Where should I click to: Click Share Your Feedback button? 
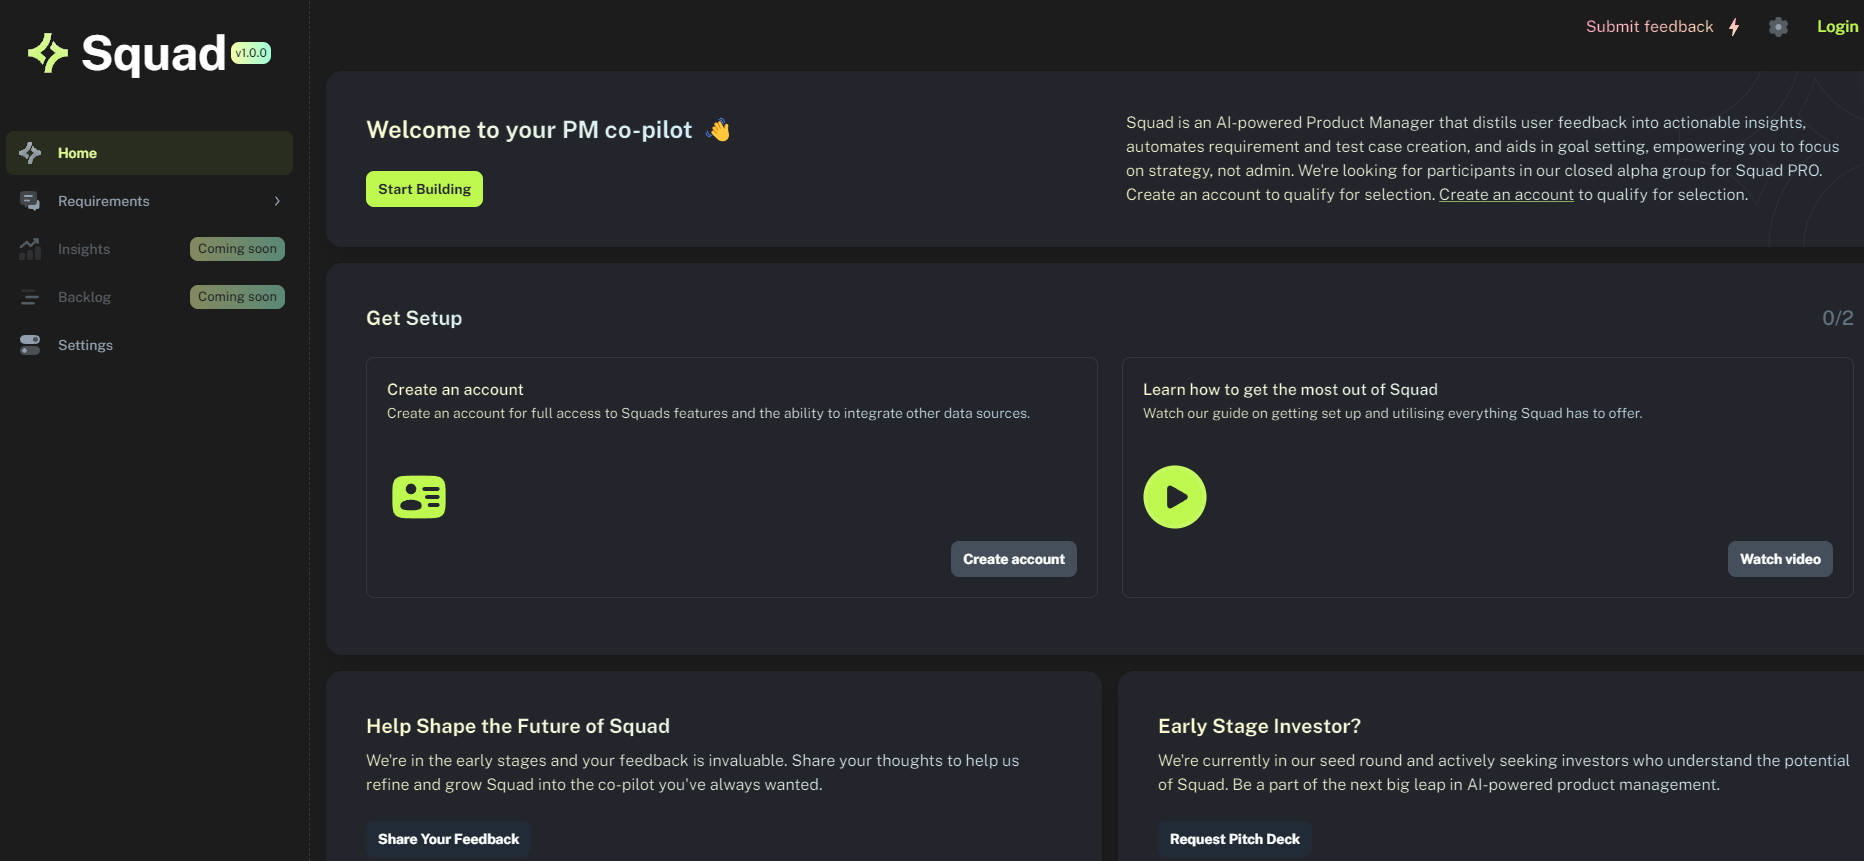tap(448, 839)
